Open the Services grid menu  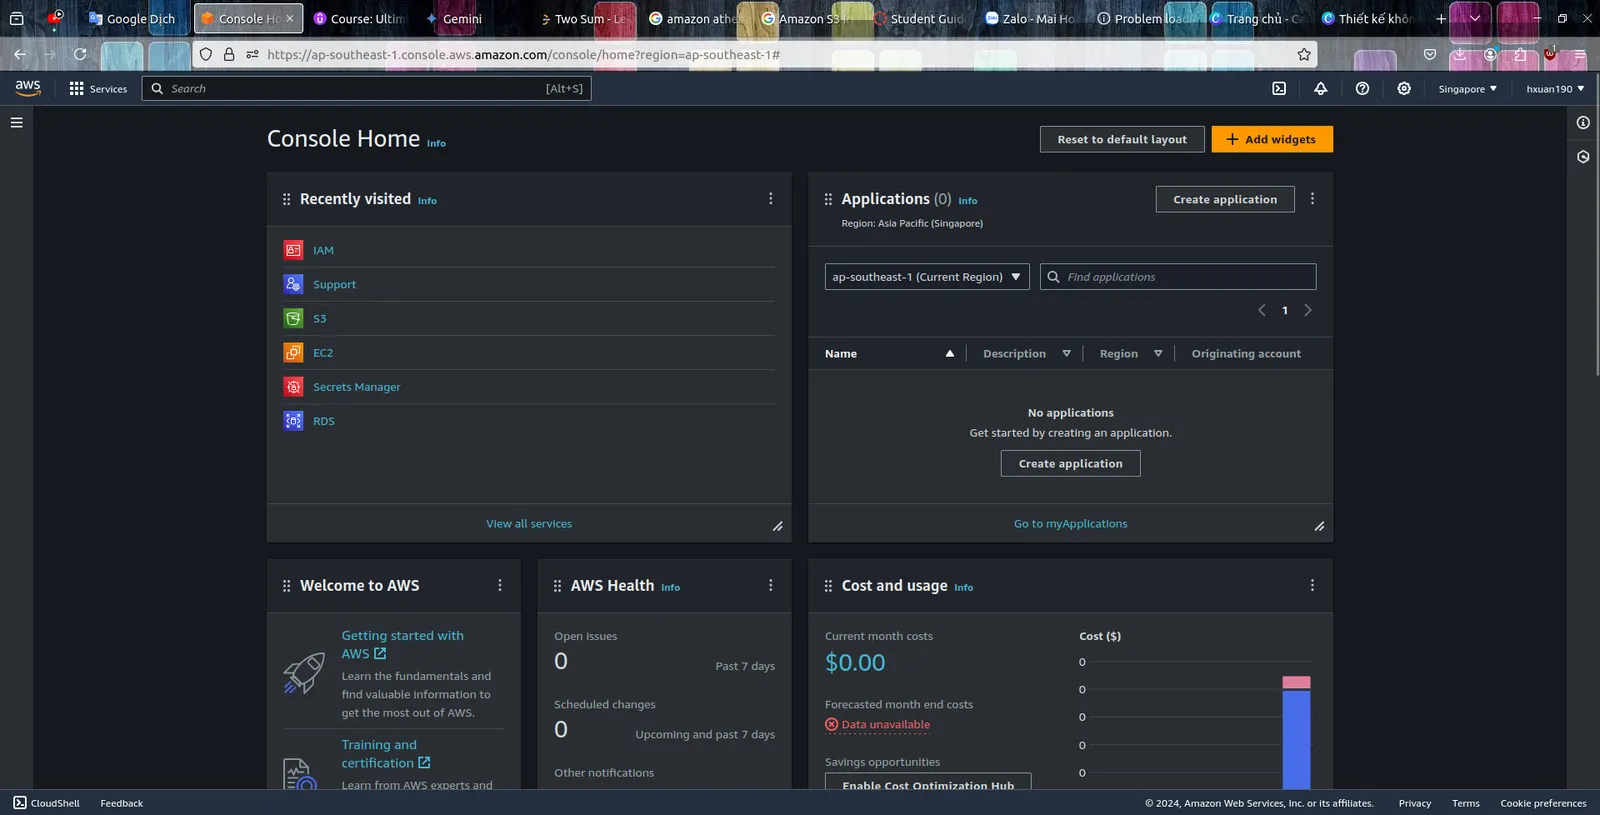pos(98,89)
